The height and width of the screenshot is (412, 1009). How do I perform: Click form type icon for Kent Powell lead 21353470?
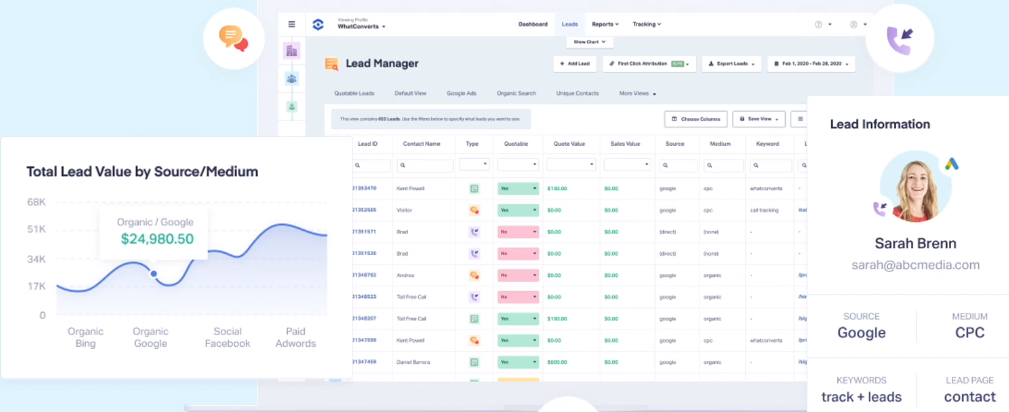(x=474, y=189)
